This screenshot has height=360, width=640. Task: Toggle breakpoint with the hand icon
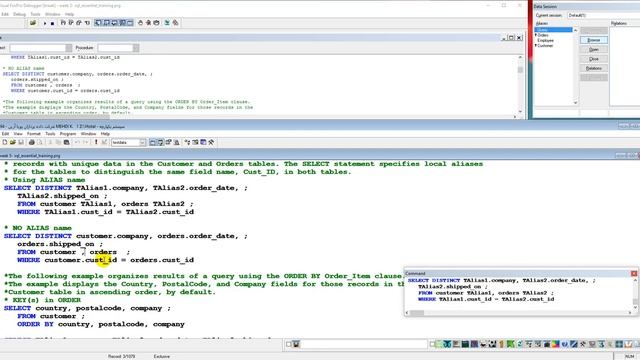point(140,23)
